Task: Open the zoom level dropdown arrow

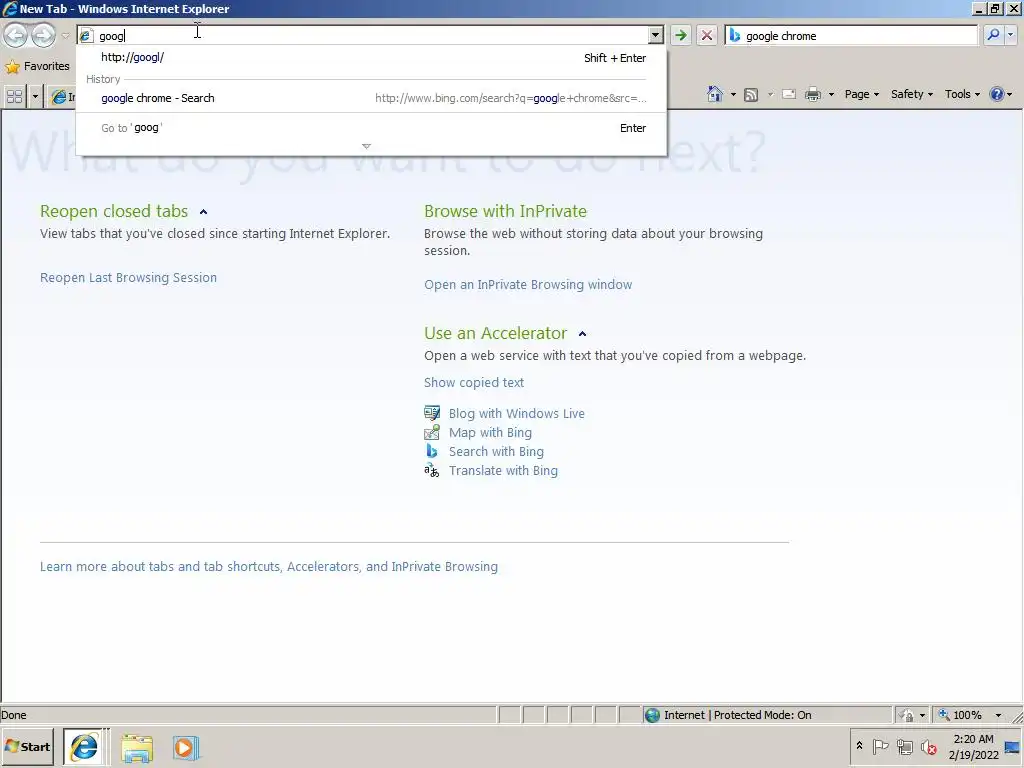Action: tap(998, 715)
